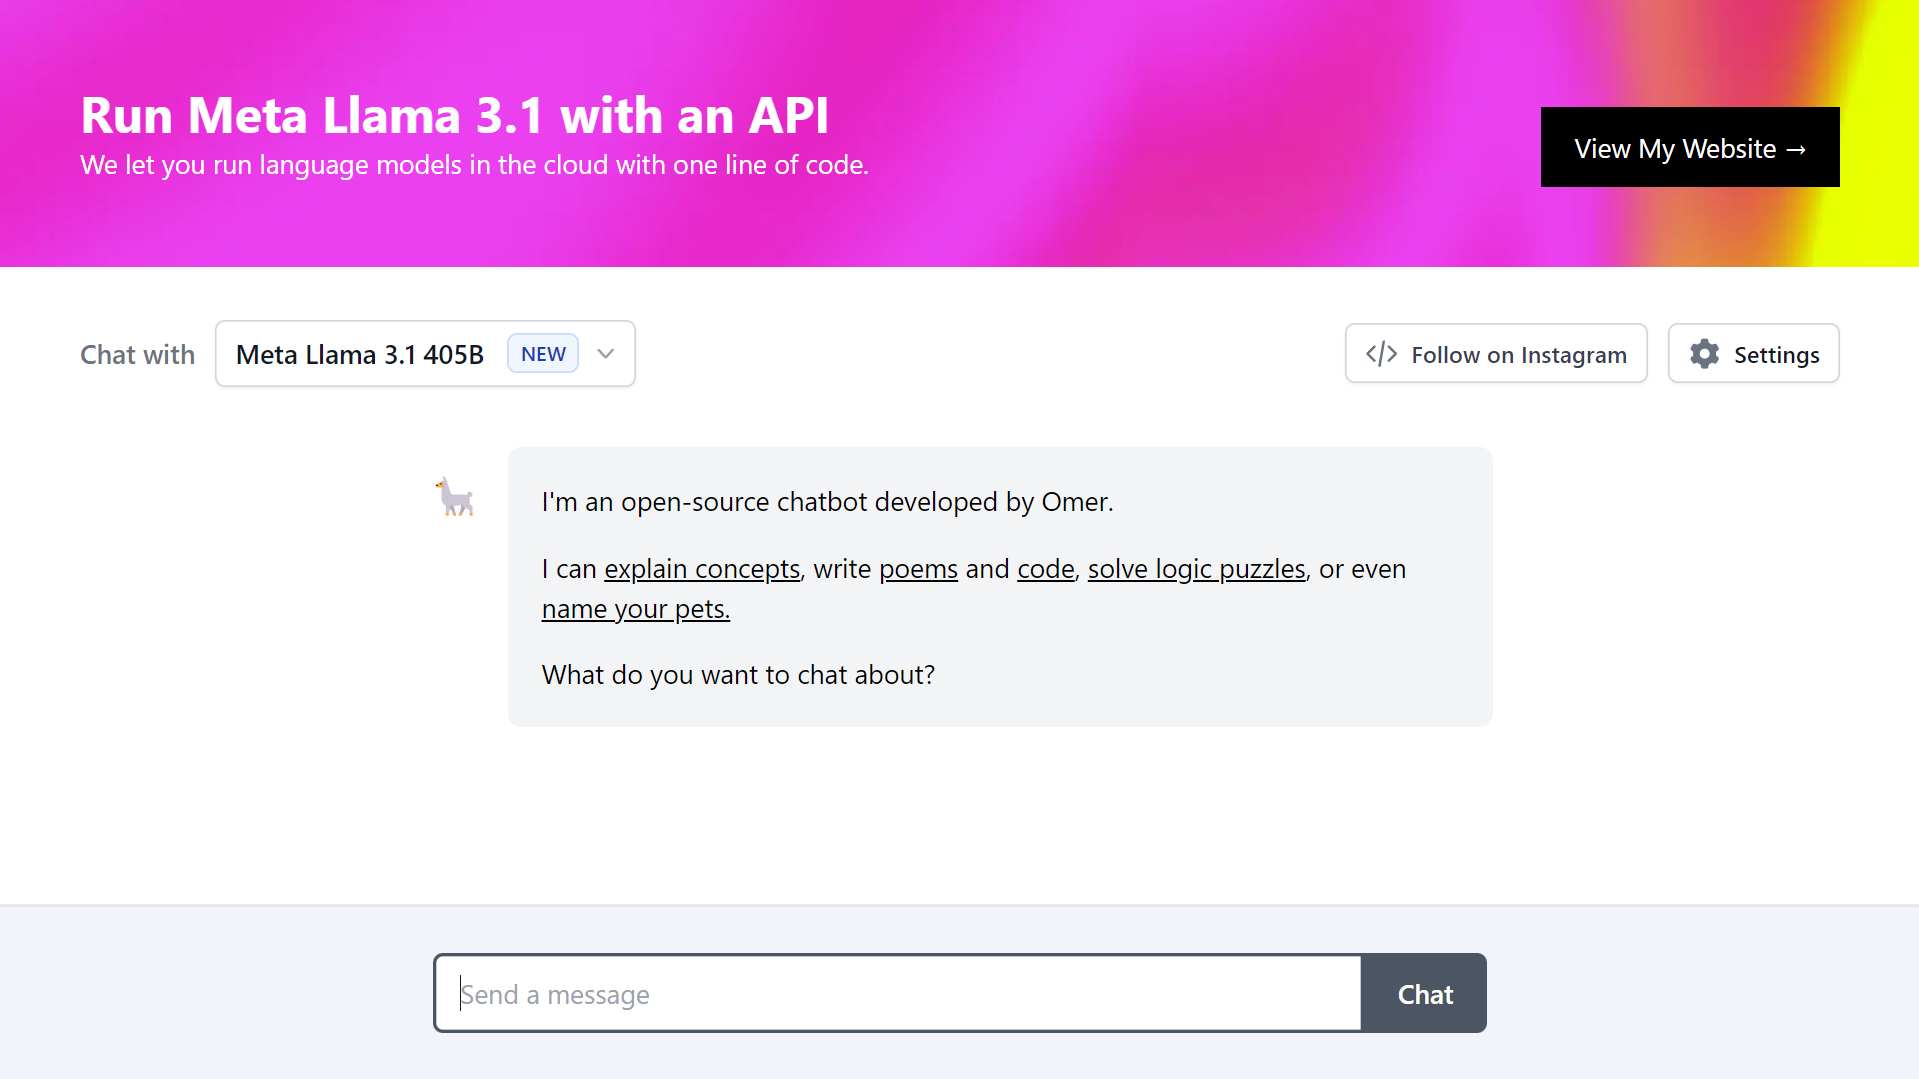The width and height of the screenshot is (1919, 1079).
Task: Click the 'Chat with' label
Action: point(137,355)
